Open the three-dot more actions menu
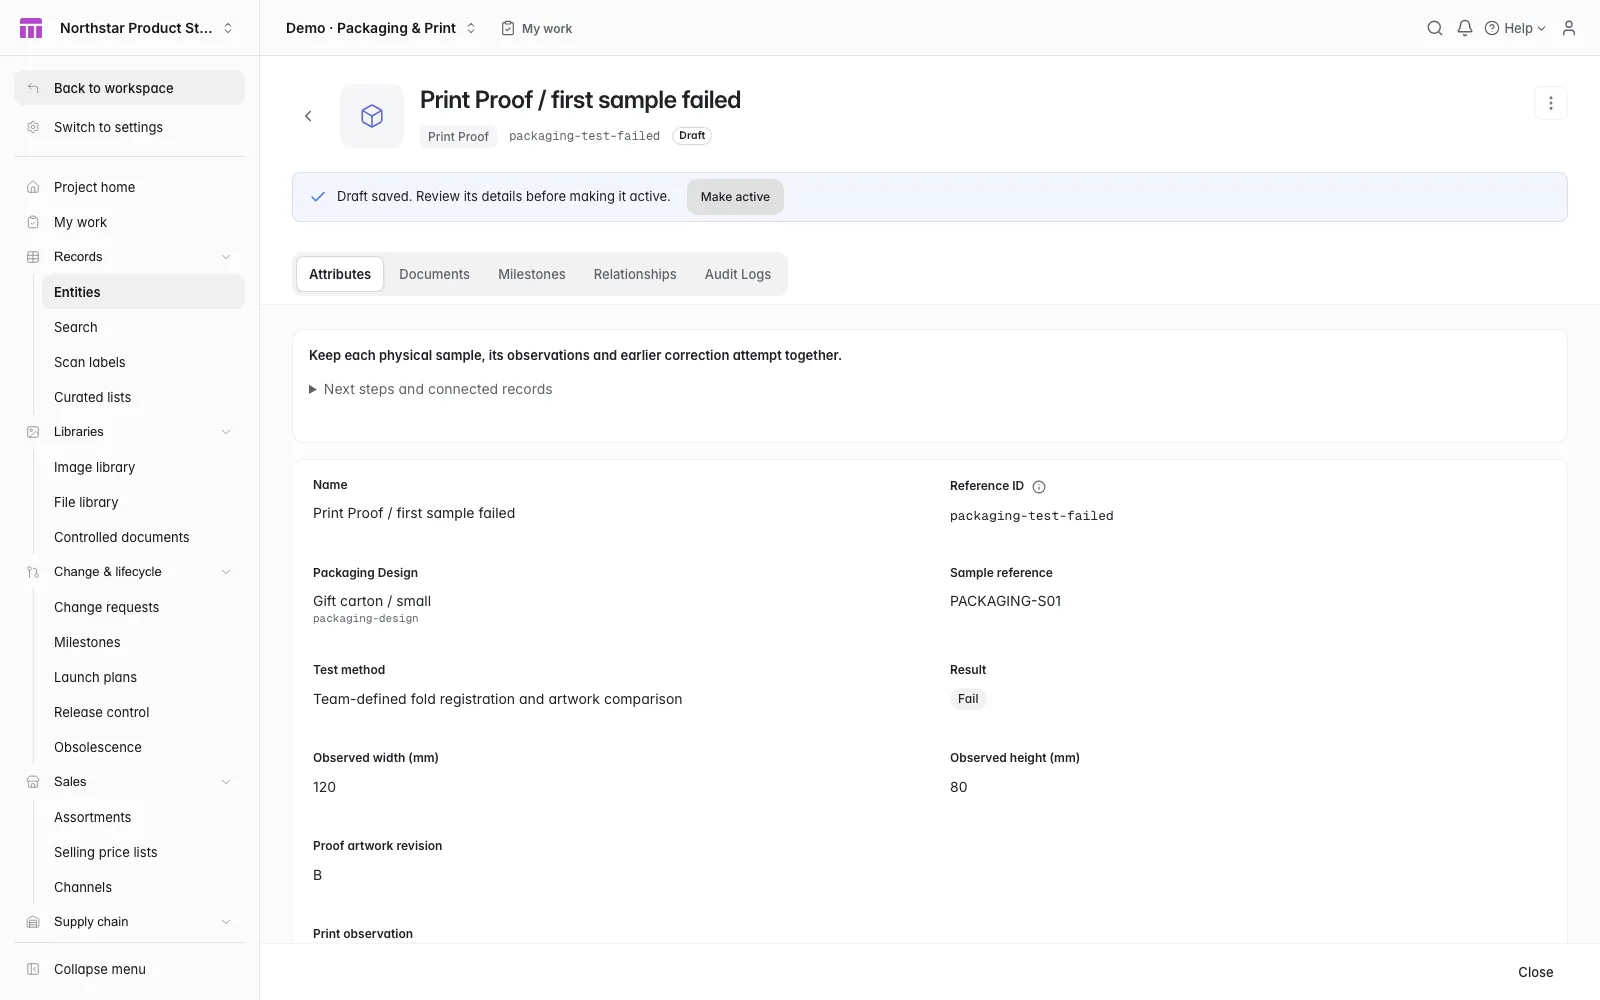Image resolution: width=1600 pixels, height=1000 pixels. click(1551, 103)
